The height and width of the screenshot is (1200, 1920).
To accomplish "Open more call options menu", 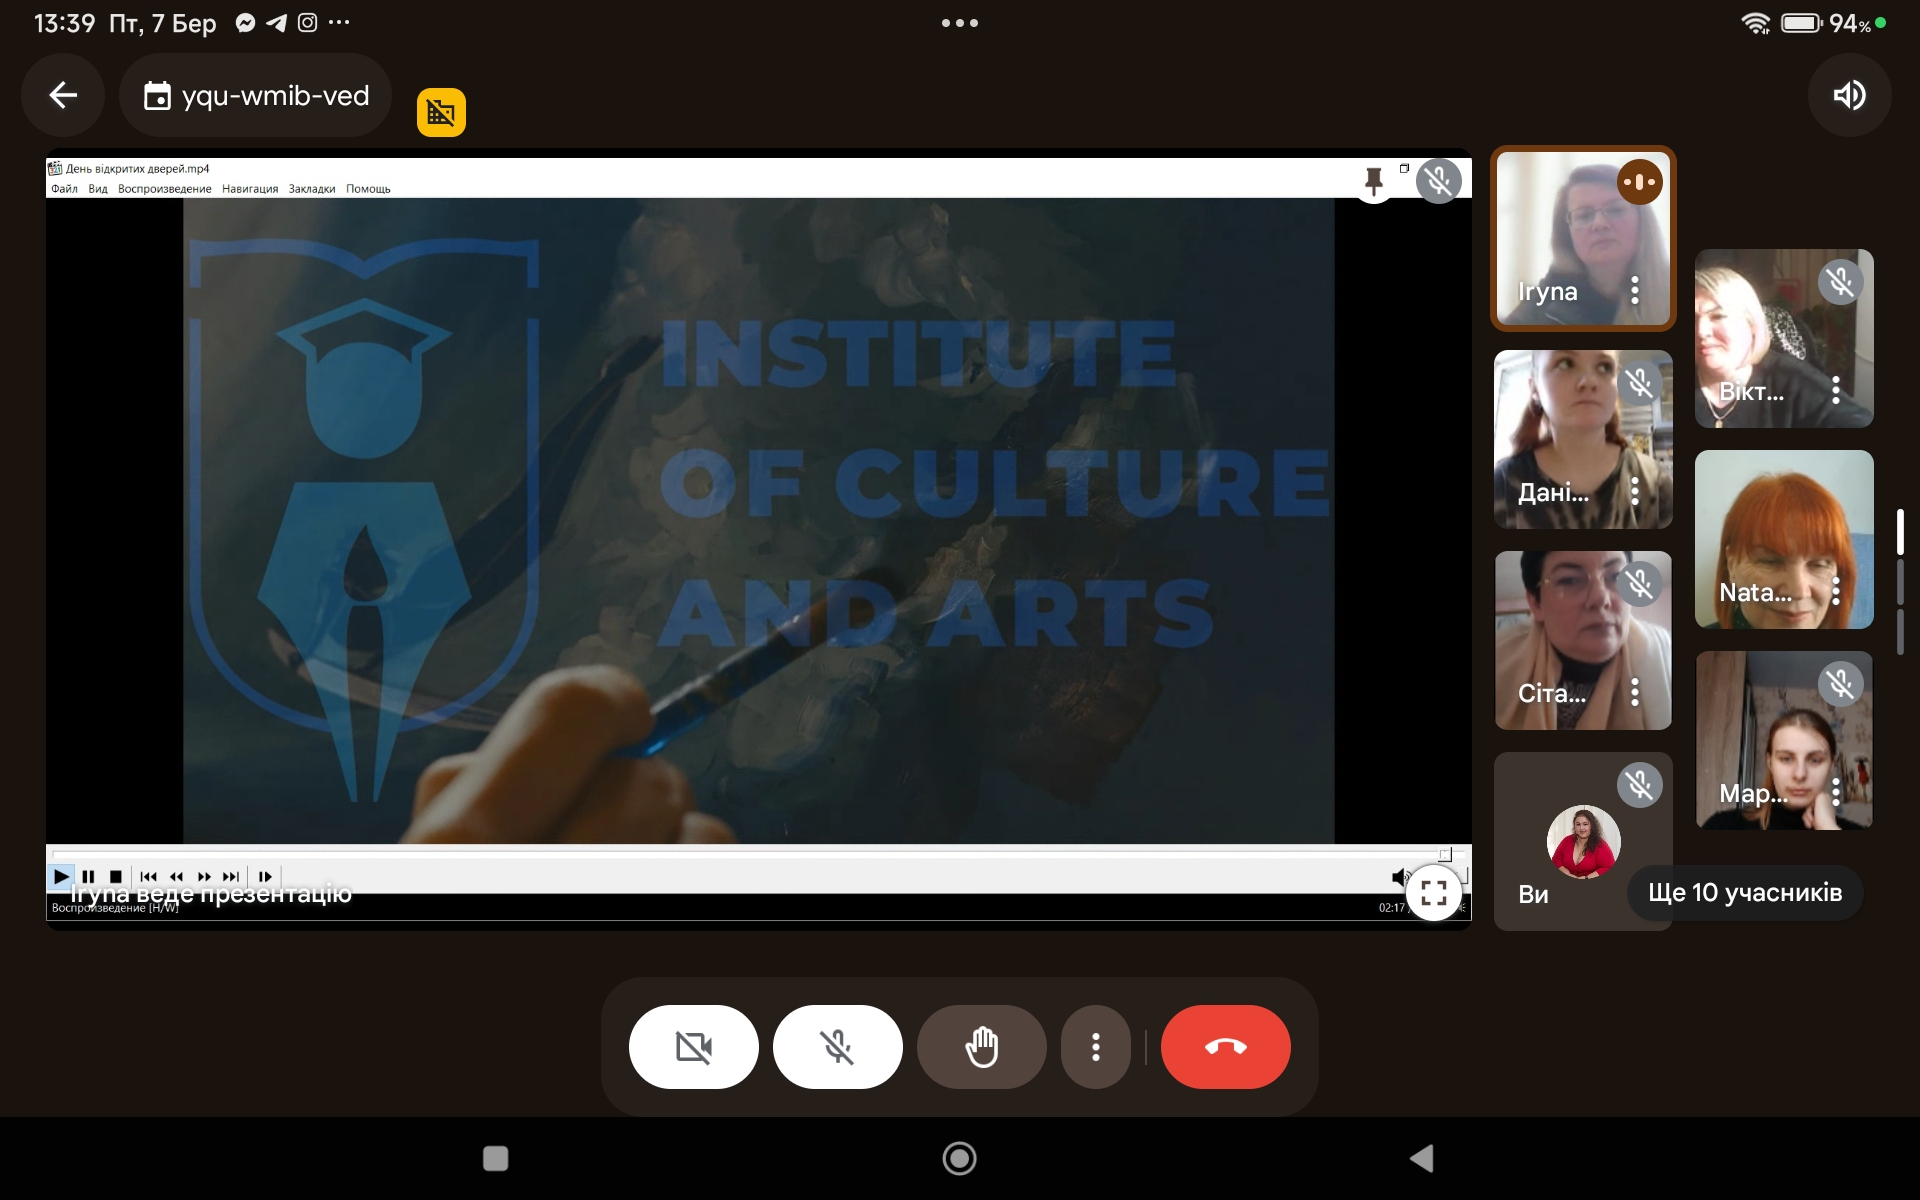I will point(1096,1047).
